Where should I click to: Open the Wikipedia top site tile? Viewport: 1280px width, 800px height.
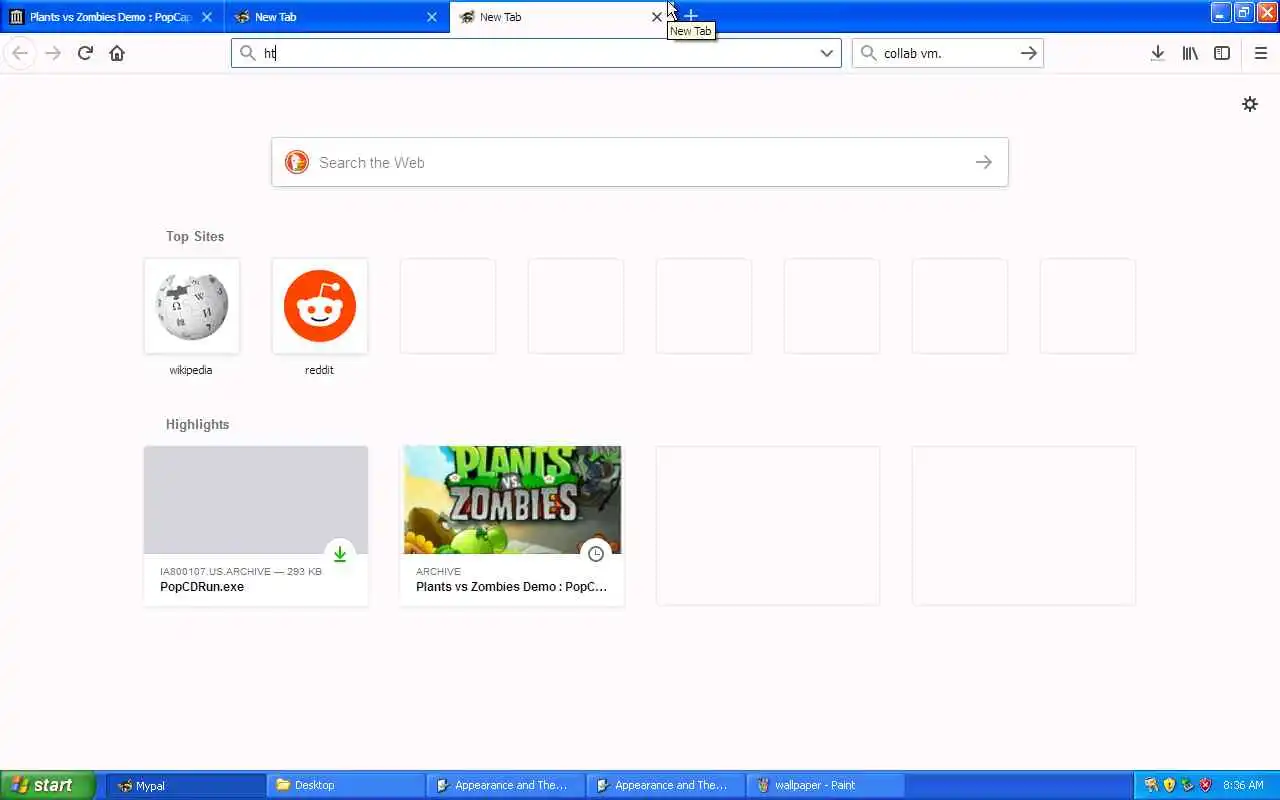coord(192,306)
